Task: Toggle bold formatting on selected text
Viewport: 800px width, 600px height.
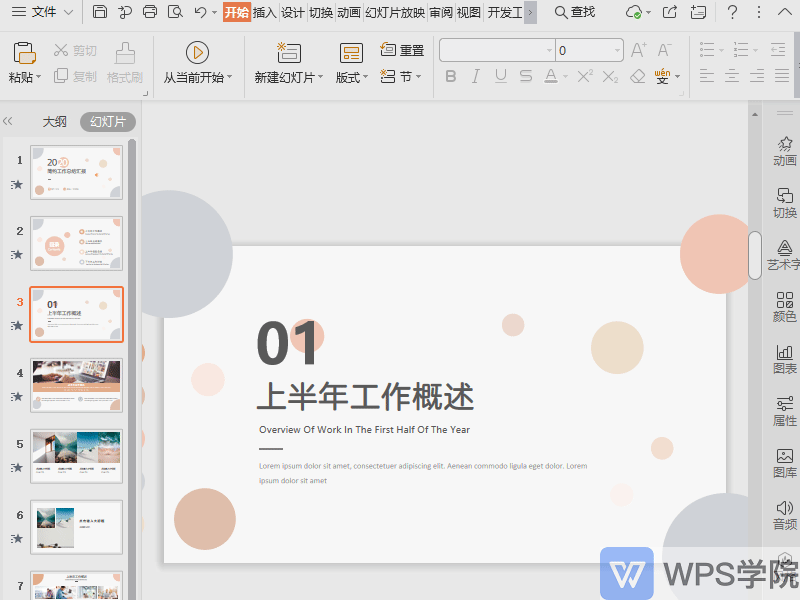Action: point(451,76)
